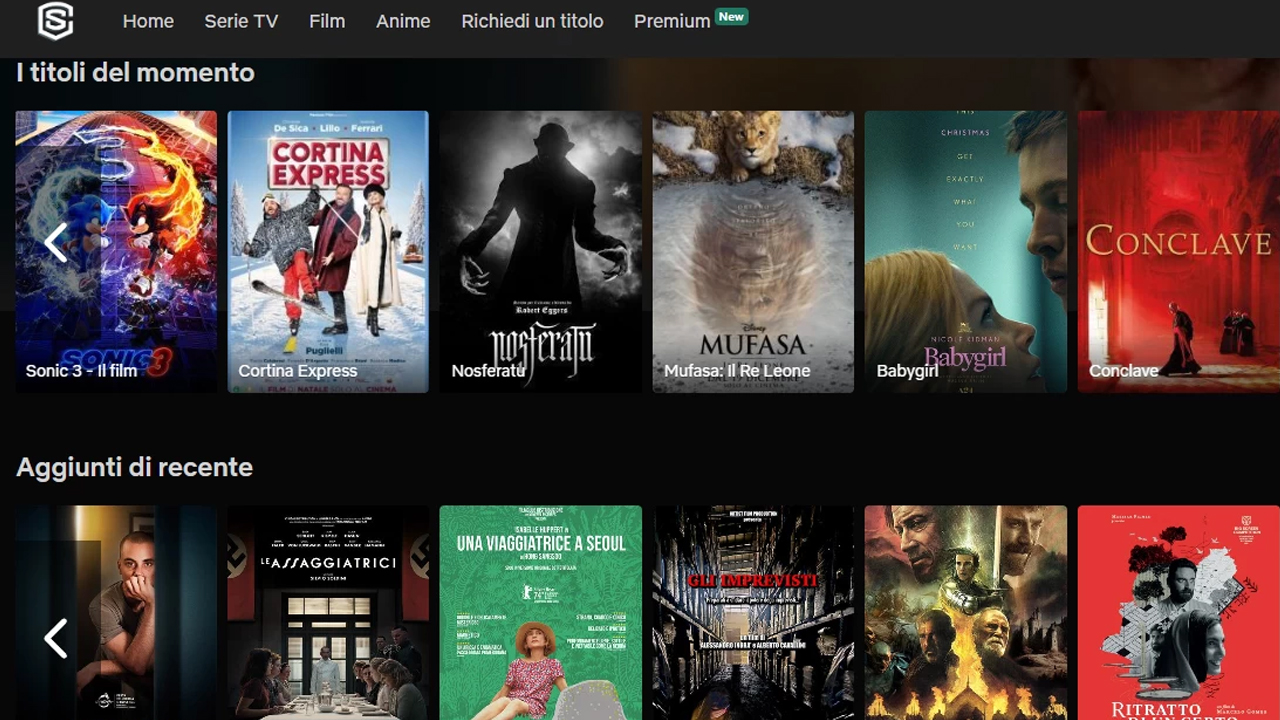Open the Nosferatu poster
1280x720 pixels.
[541, 251]
